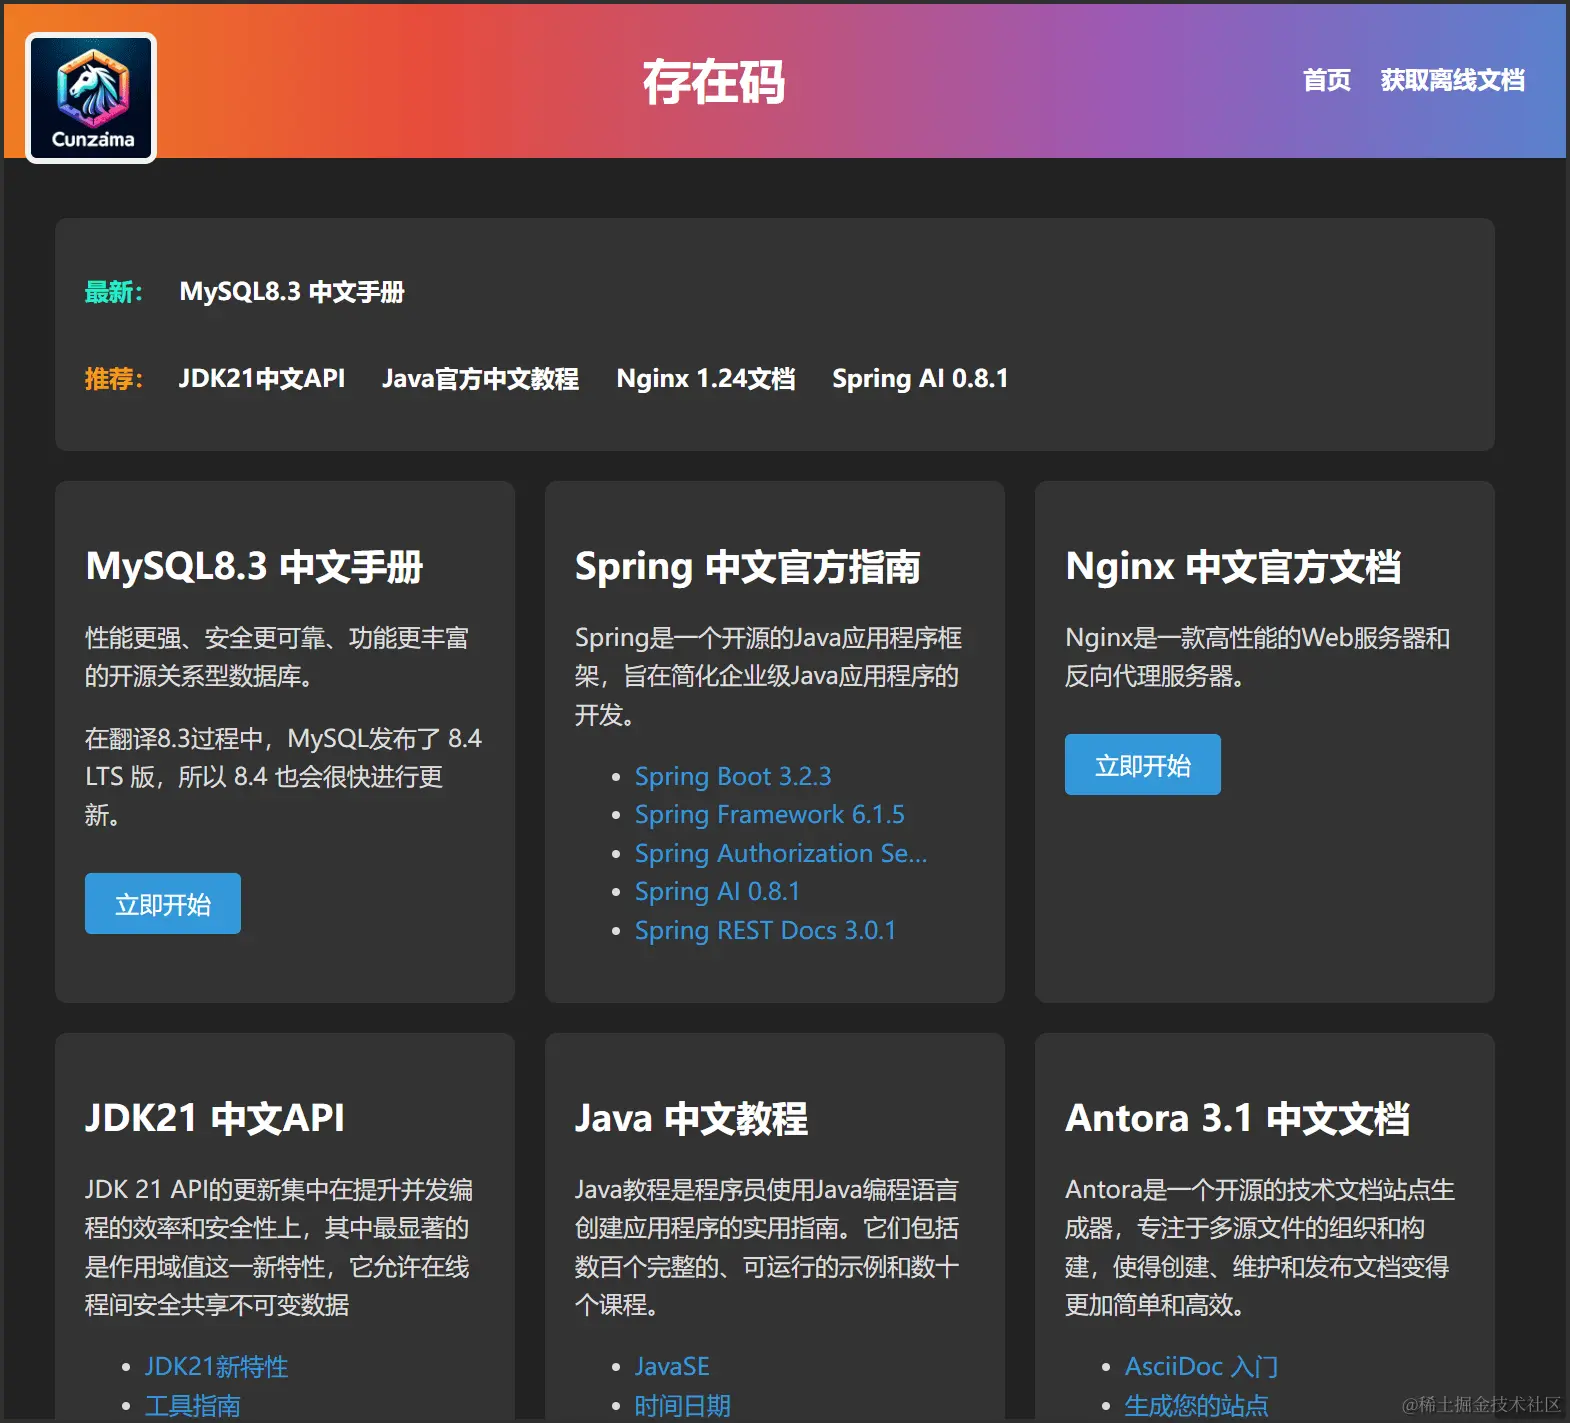Open recommended Java官方中文教程 link

click(x=480, y=379)
